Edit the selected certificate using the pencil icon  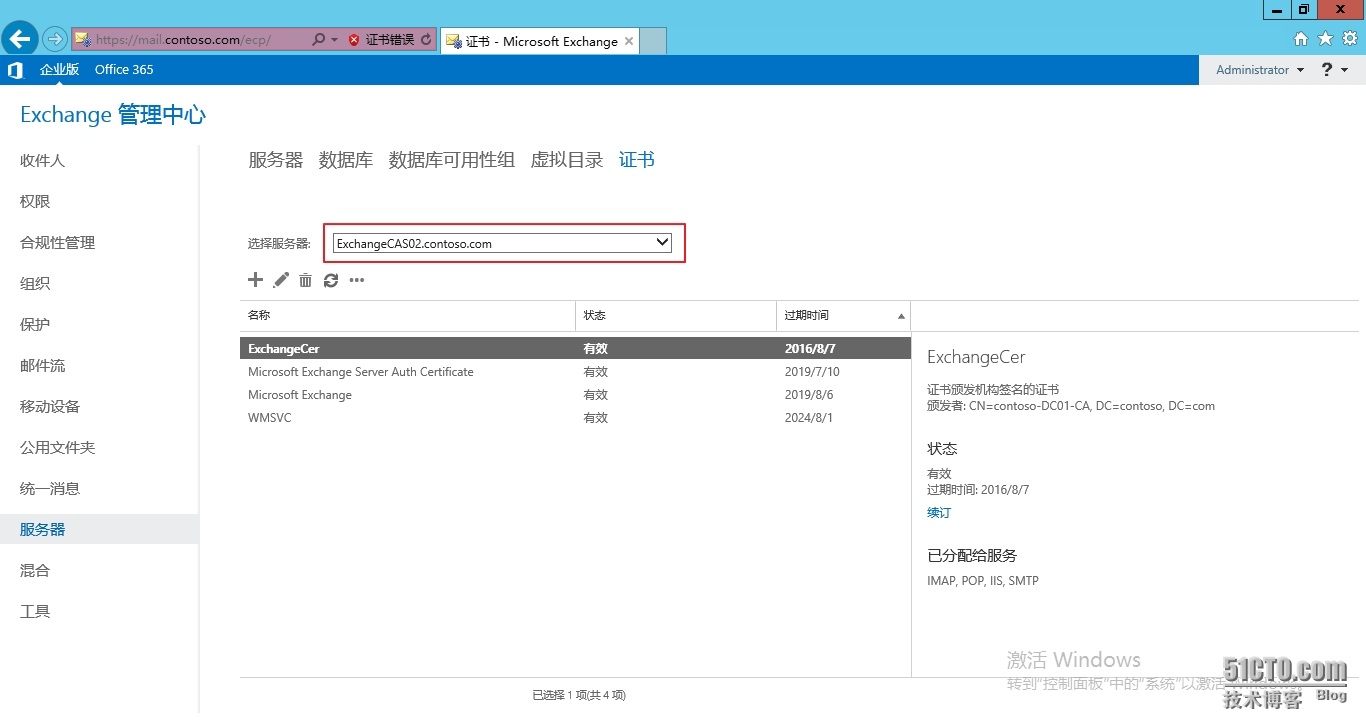pos(280,280)
